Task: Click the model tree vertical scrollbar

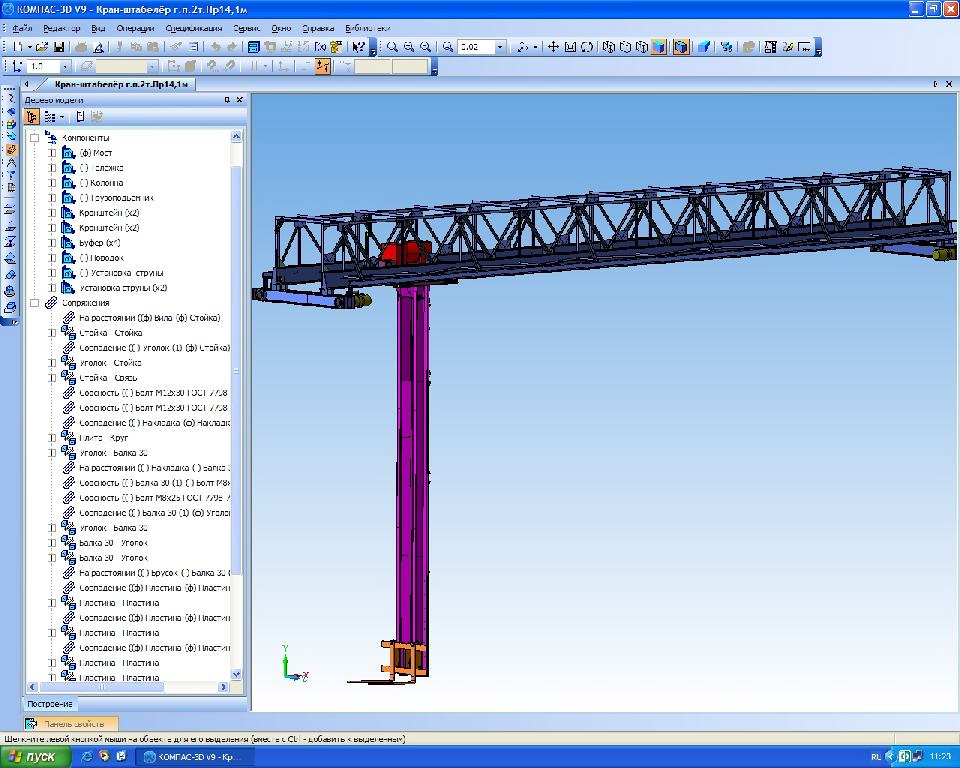Action: 237,400
